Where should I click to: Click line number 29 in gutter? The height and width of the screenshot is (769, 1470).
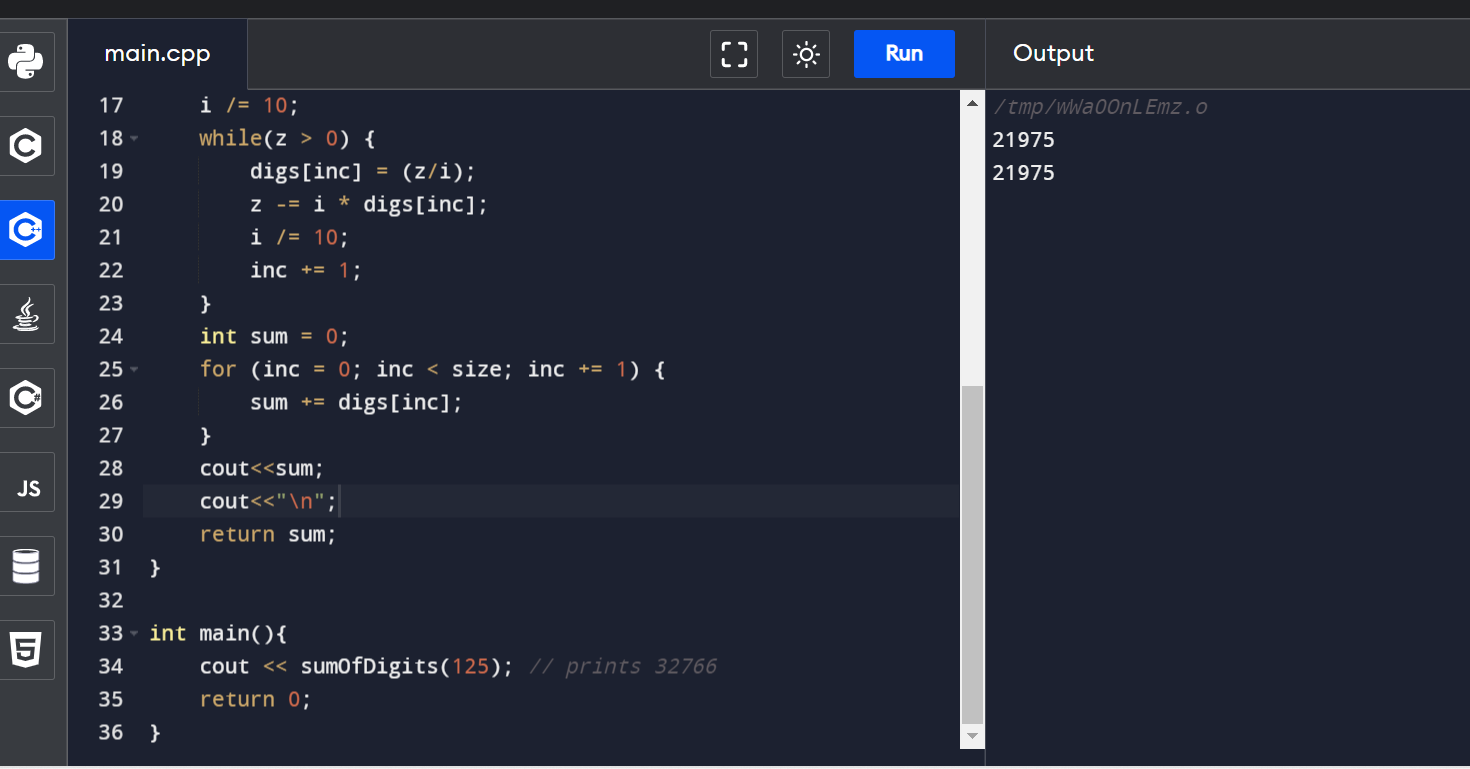point(111,501)
